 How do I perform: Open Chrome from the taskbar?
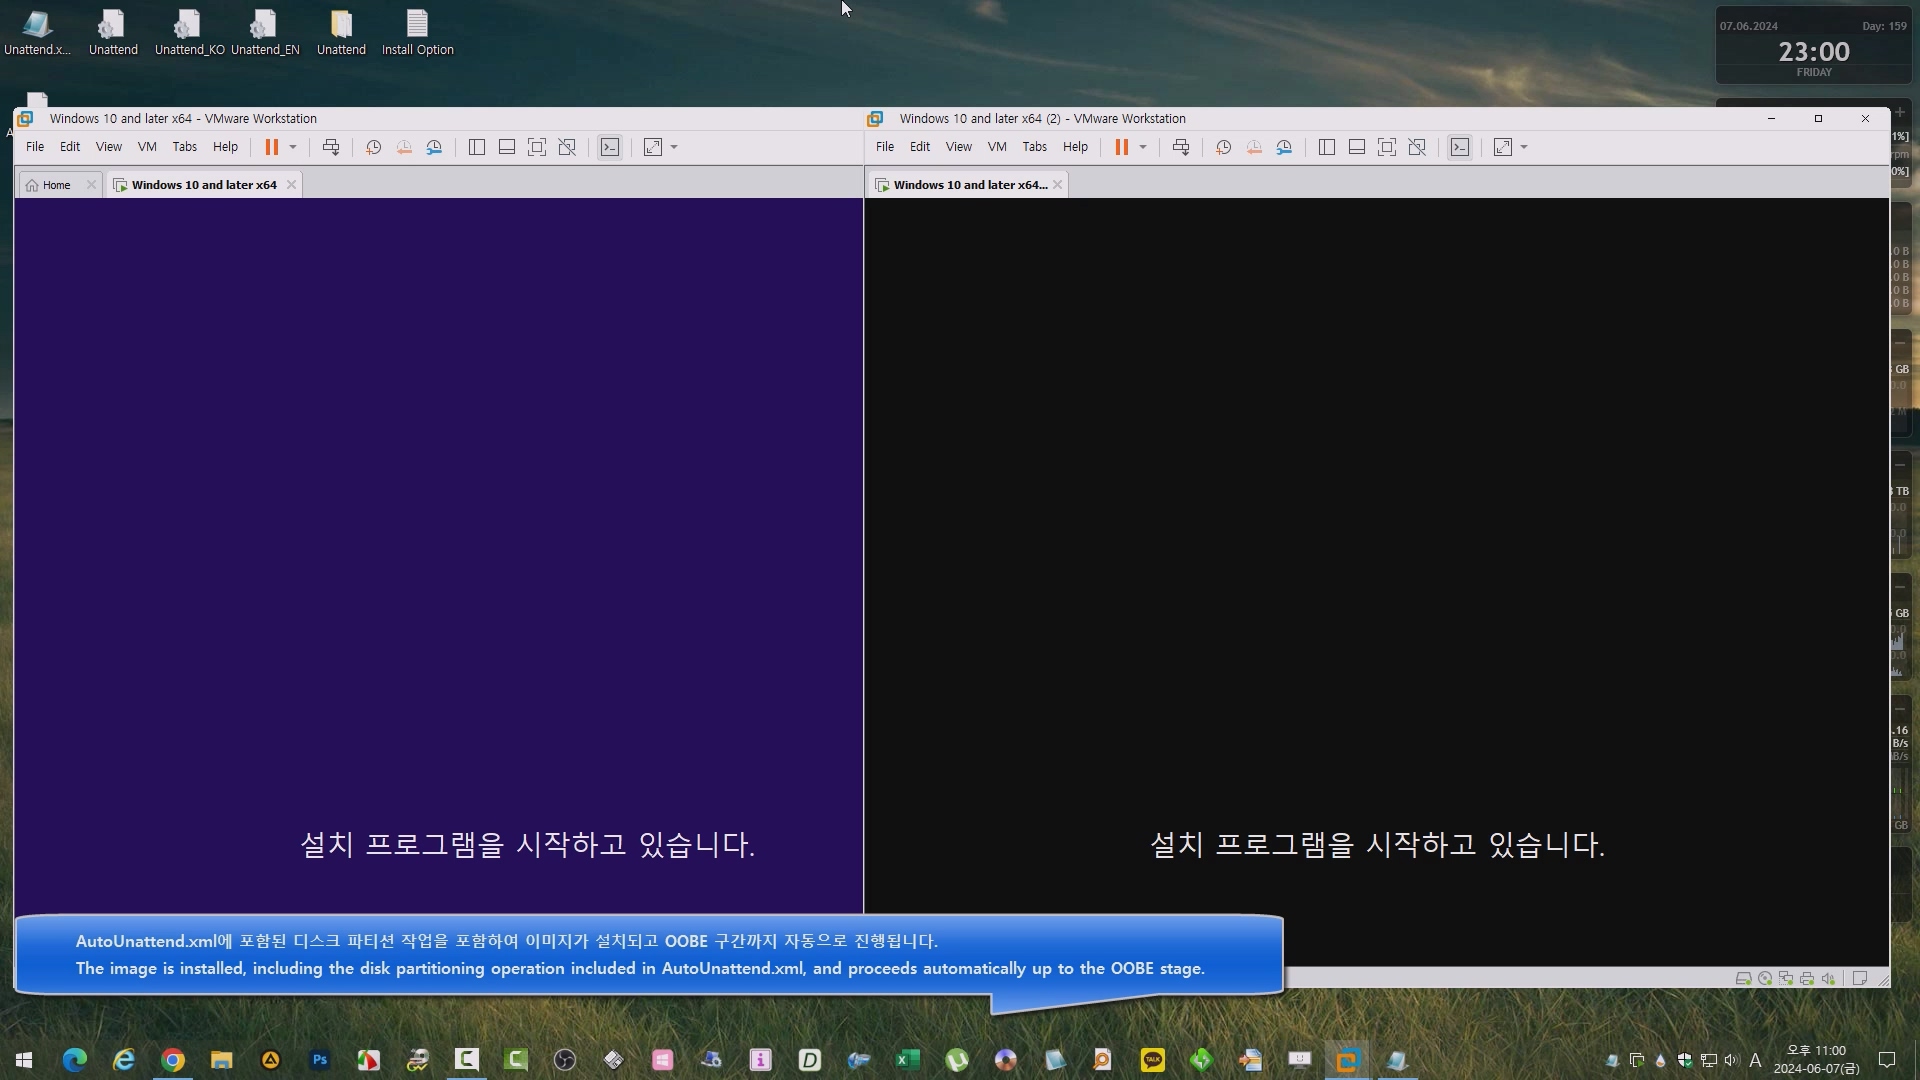[x=173, y=1060]
